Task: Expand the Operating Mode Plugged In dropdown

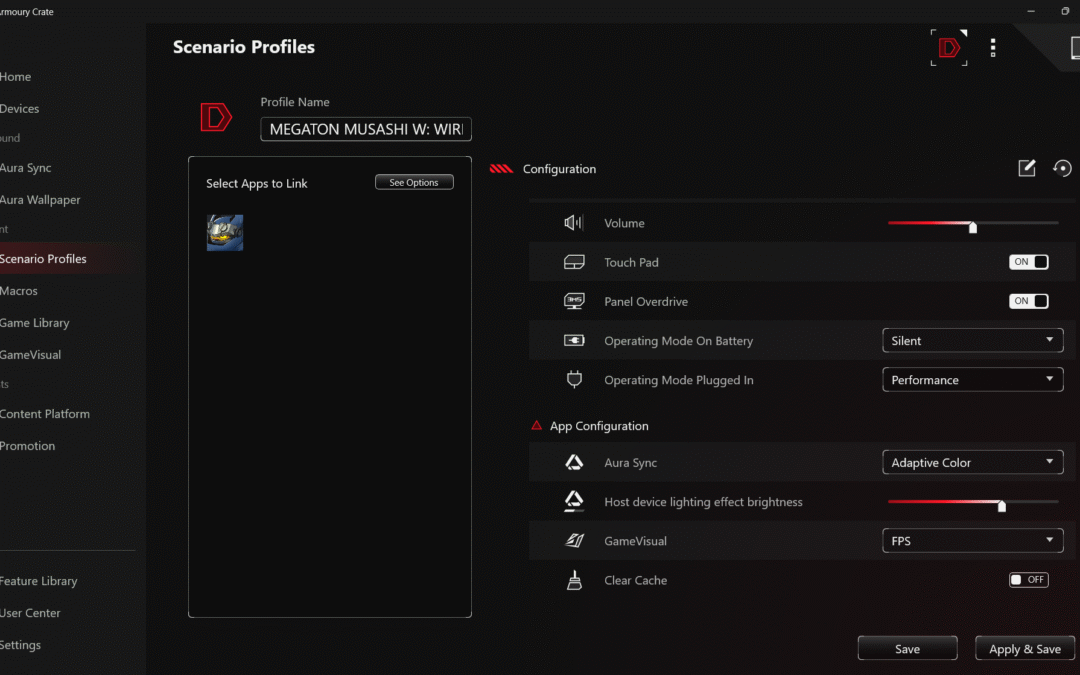Action: tap(972, 380)
